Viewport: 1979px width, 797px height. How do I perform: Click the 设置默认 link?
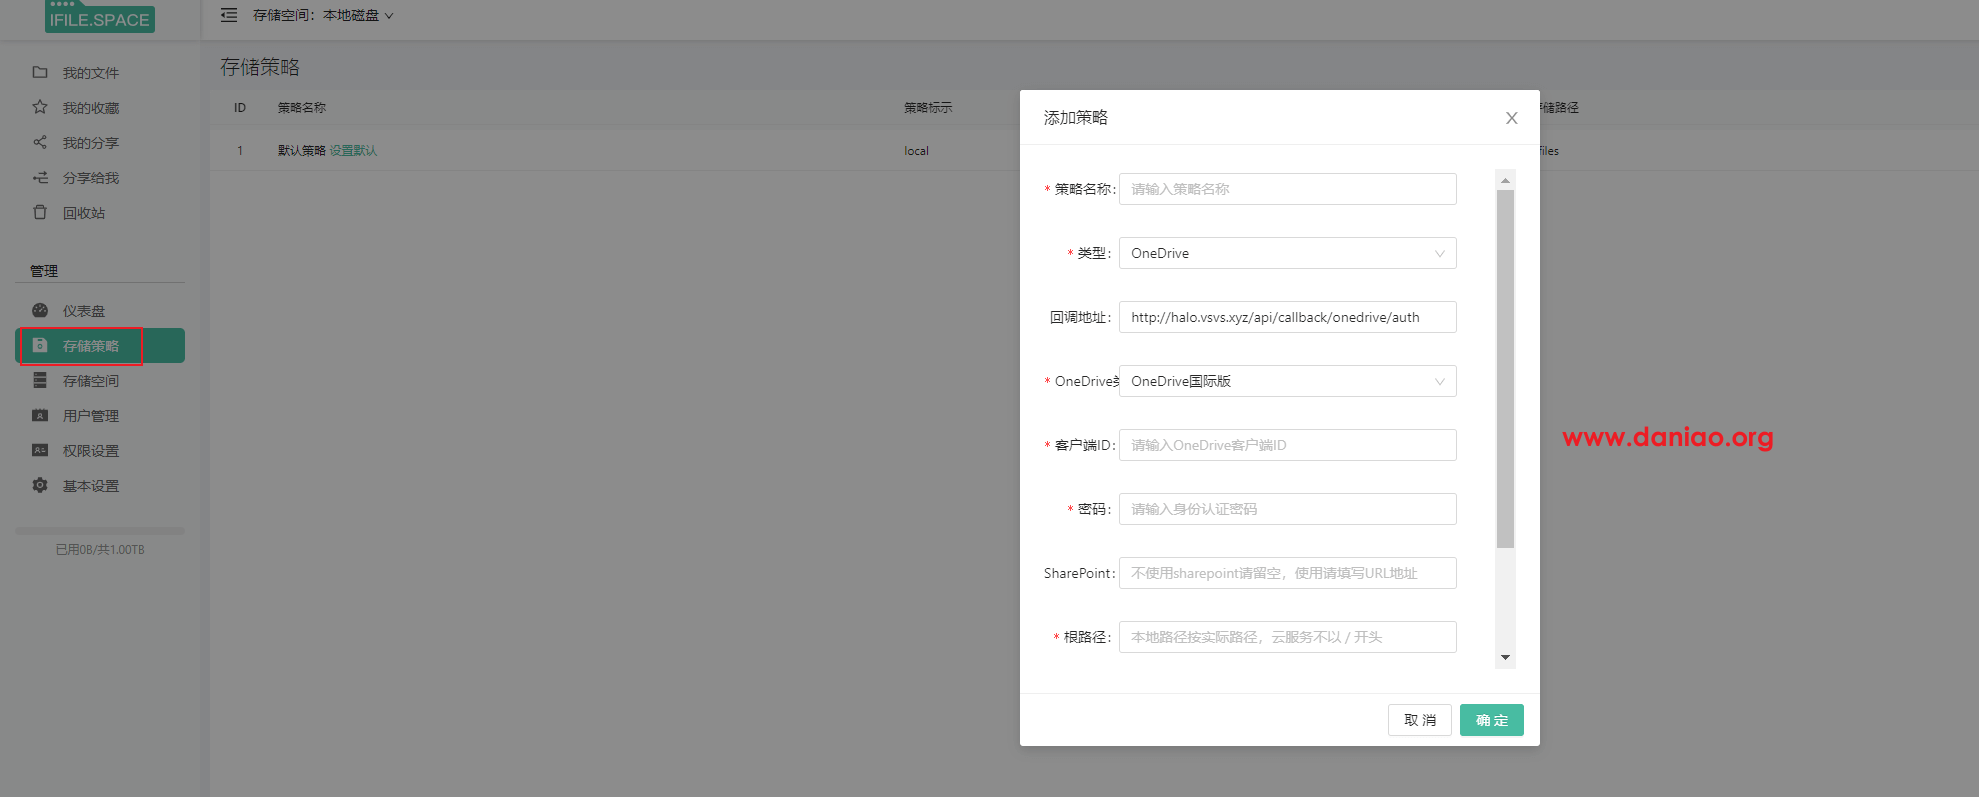tap(353, 151)
